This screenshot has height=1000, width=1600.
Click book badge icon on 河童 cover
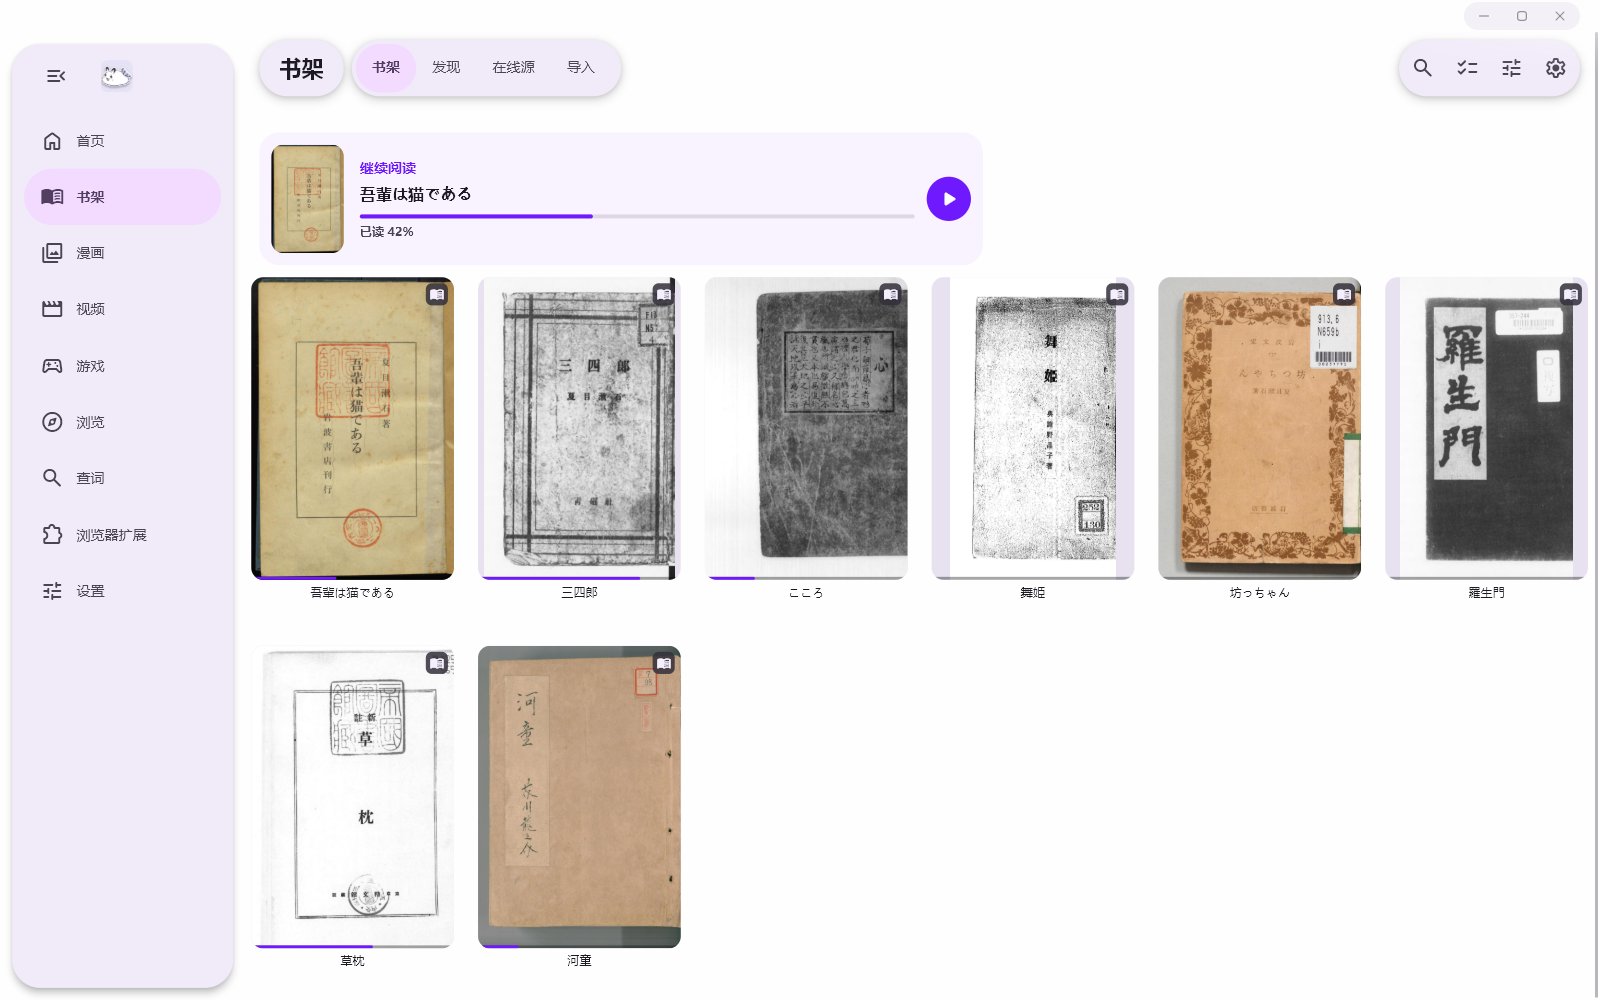(664, 663)
